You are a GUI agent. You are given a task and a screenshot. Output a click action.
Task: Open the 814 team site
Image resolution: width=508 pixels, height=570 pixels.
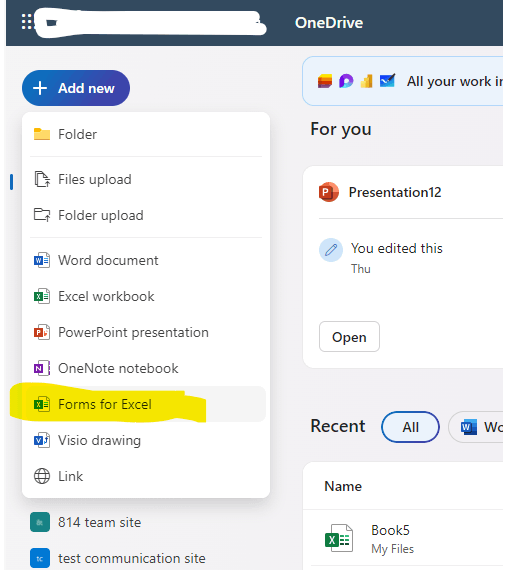[99, 522]
